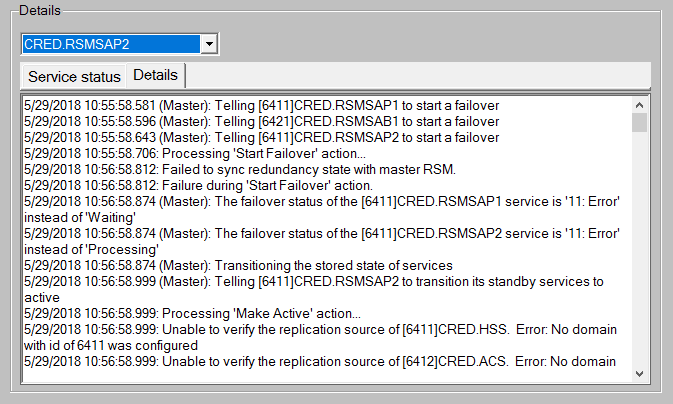Click log line 'Processing 'Make Active' action...'

tap(192, 313)
